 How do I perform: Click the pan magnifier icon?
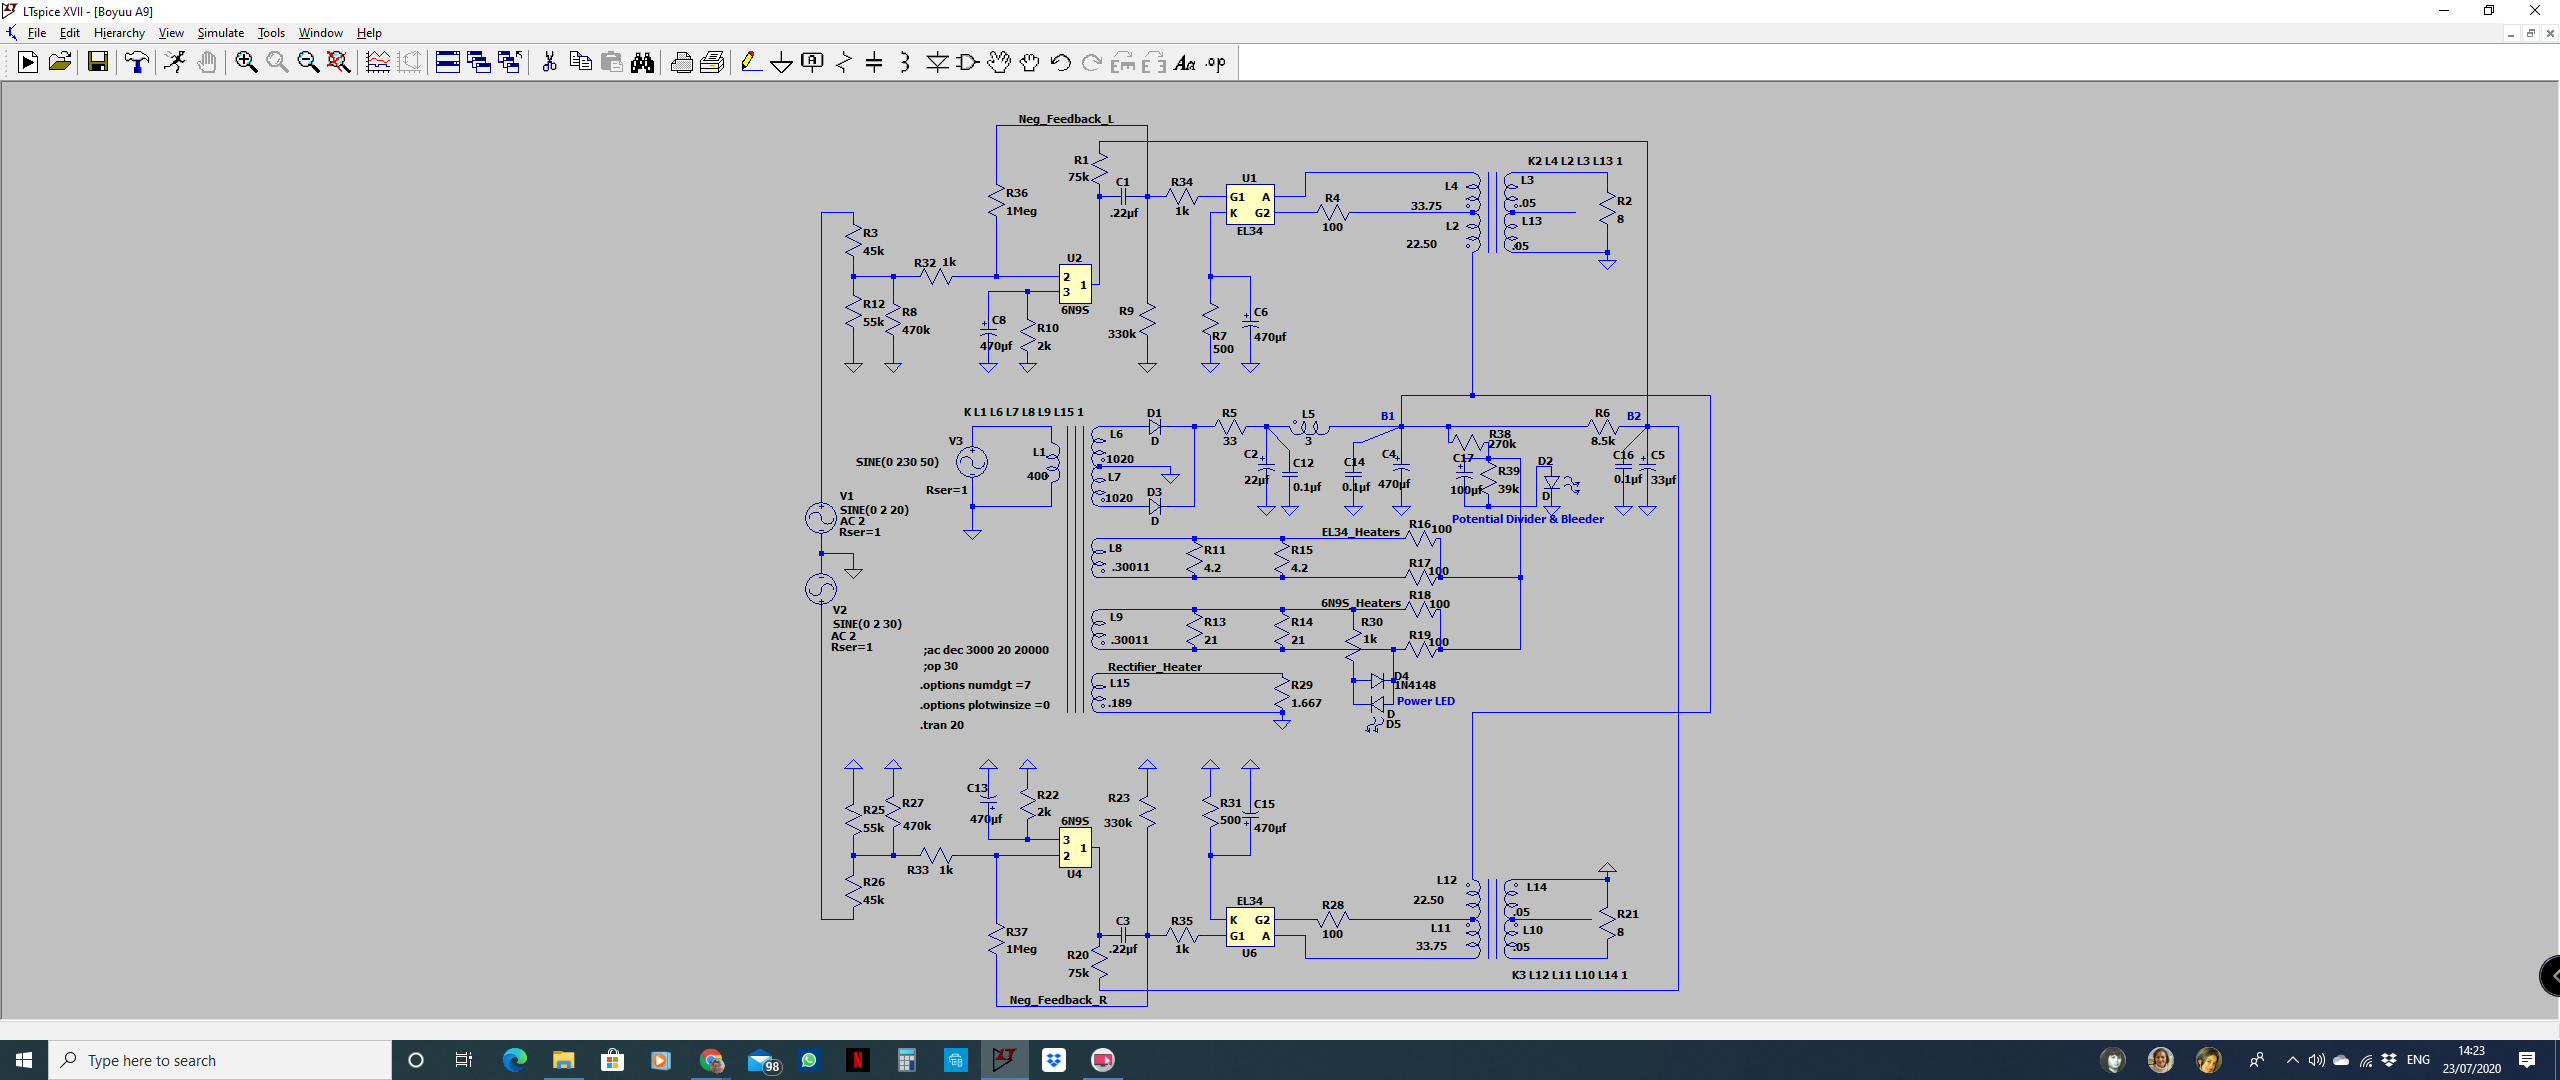[x=277, y=62]
